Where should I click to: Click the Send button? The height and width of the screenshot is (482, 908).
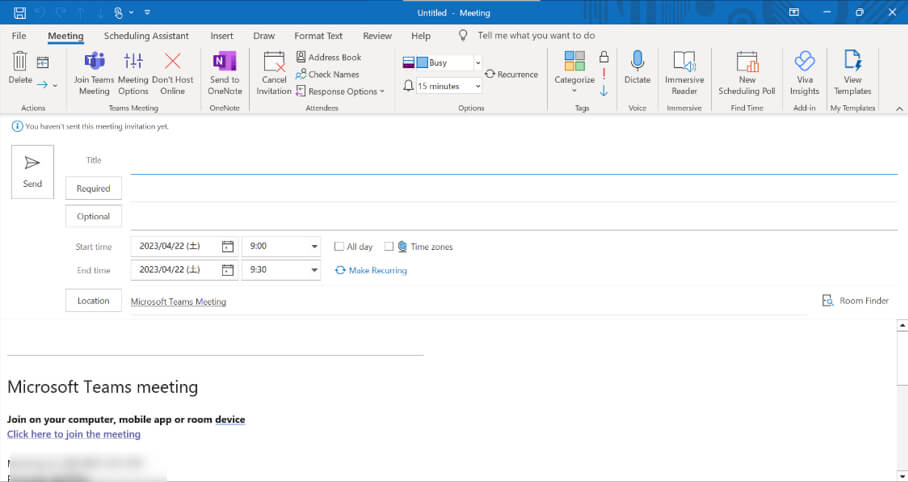click(x=33, y=171)
